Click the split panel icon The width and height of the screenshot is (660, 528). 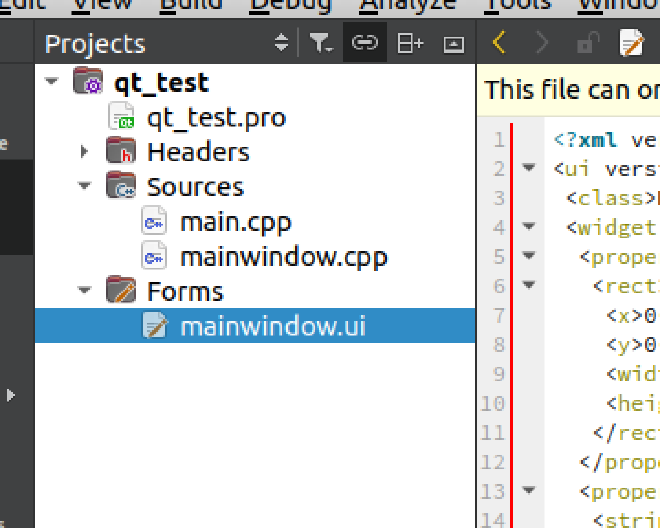tap(410, 43)
